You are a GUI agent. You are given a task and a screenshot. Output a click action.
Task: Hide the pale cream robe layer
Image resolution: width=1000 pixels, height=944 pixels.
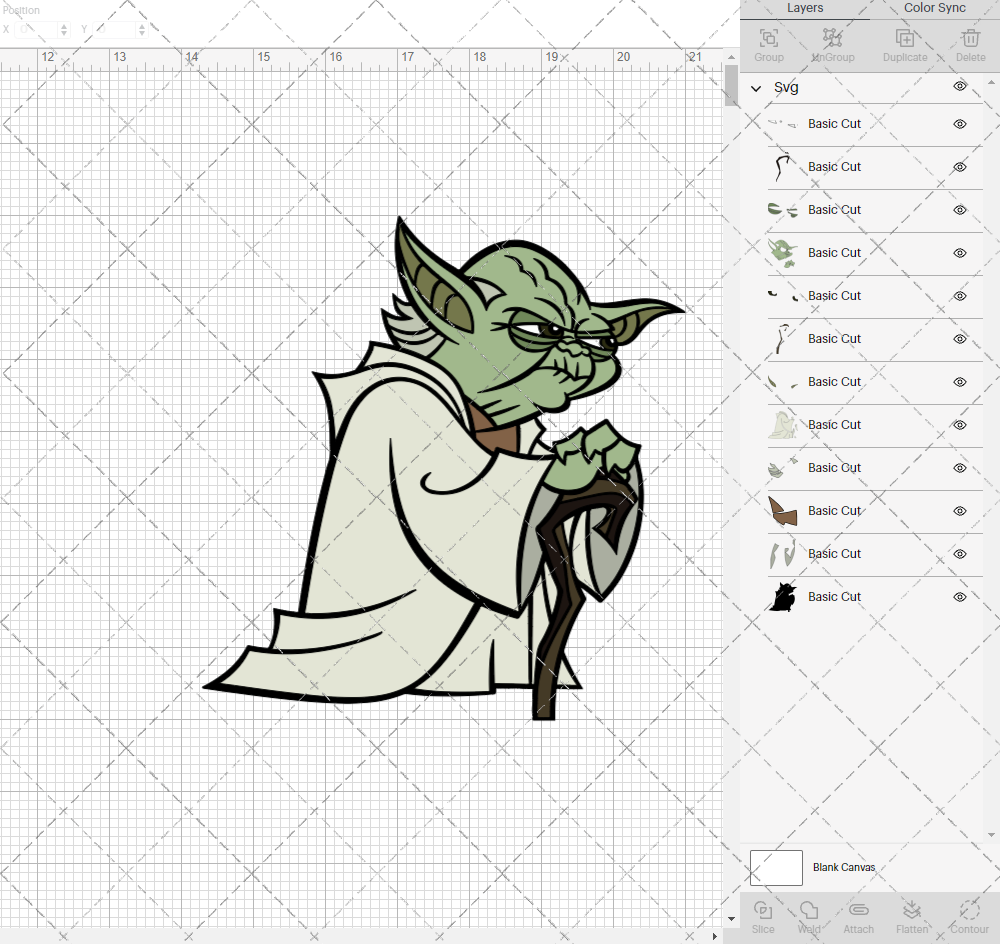point(960,425)
